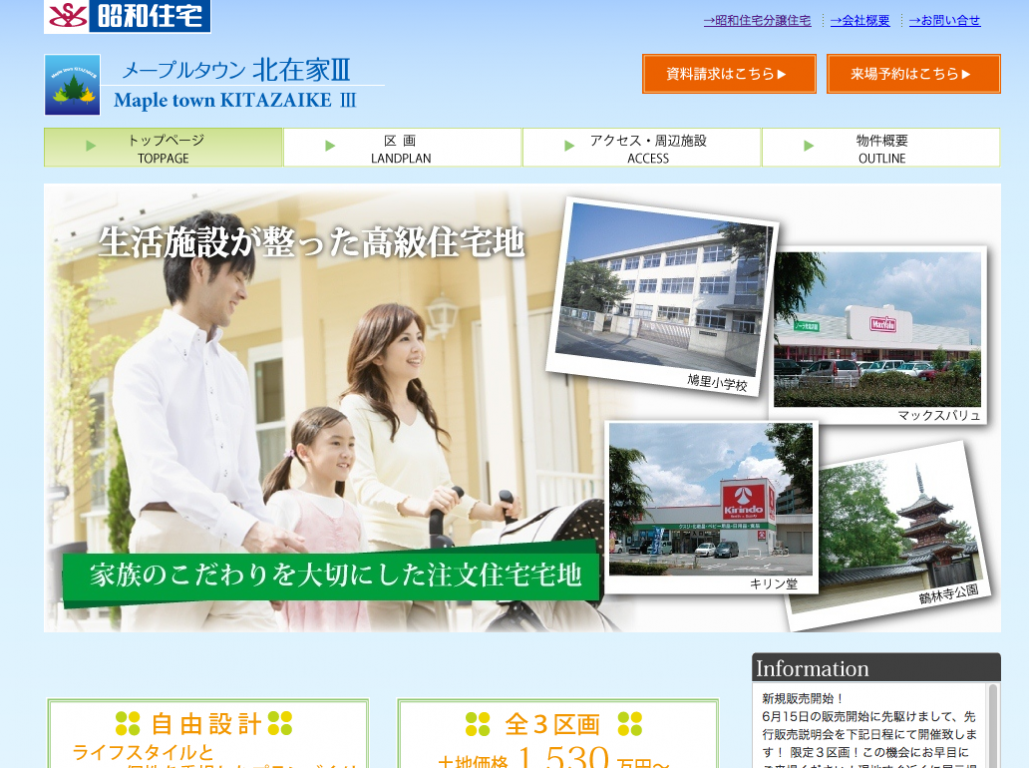Click the Maple town tree emblem icon

[x=72, y=85]
